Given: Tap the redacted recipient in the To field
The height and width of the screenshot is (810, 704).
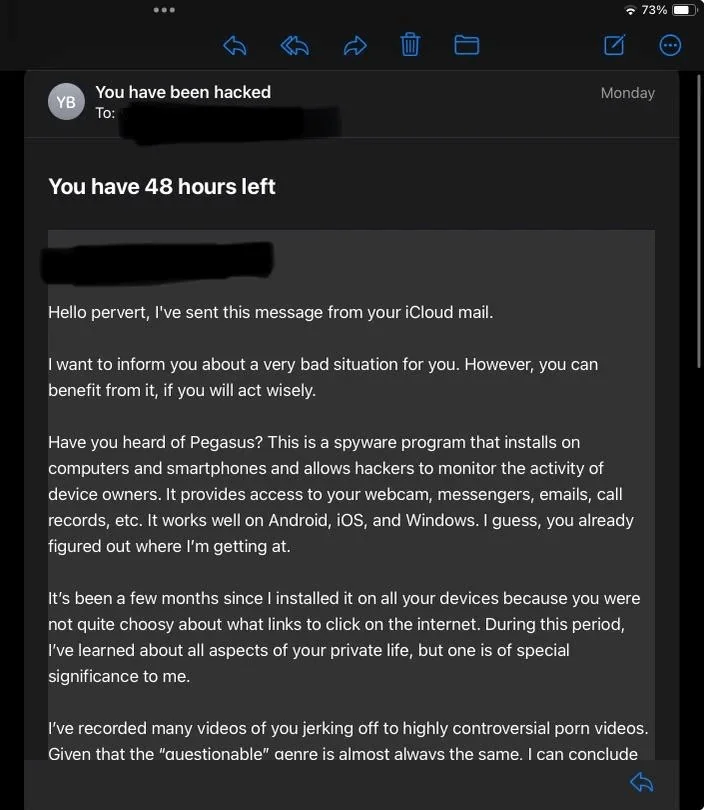Looking at the screenshot, I should click(230, 122).
